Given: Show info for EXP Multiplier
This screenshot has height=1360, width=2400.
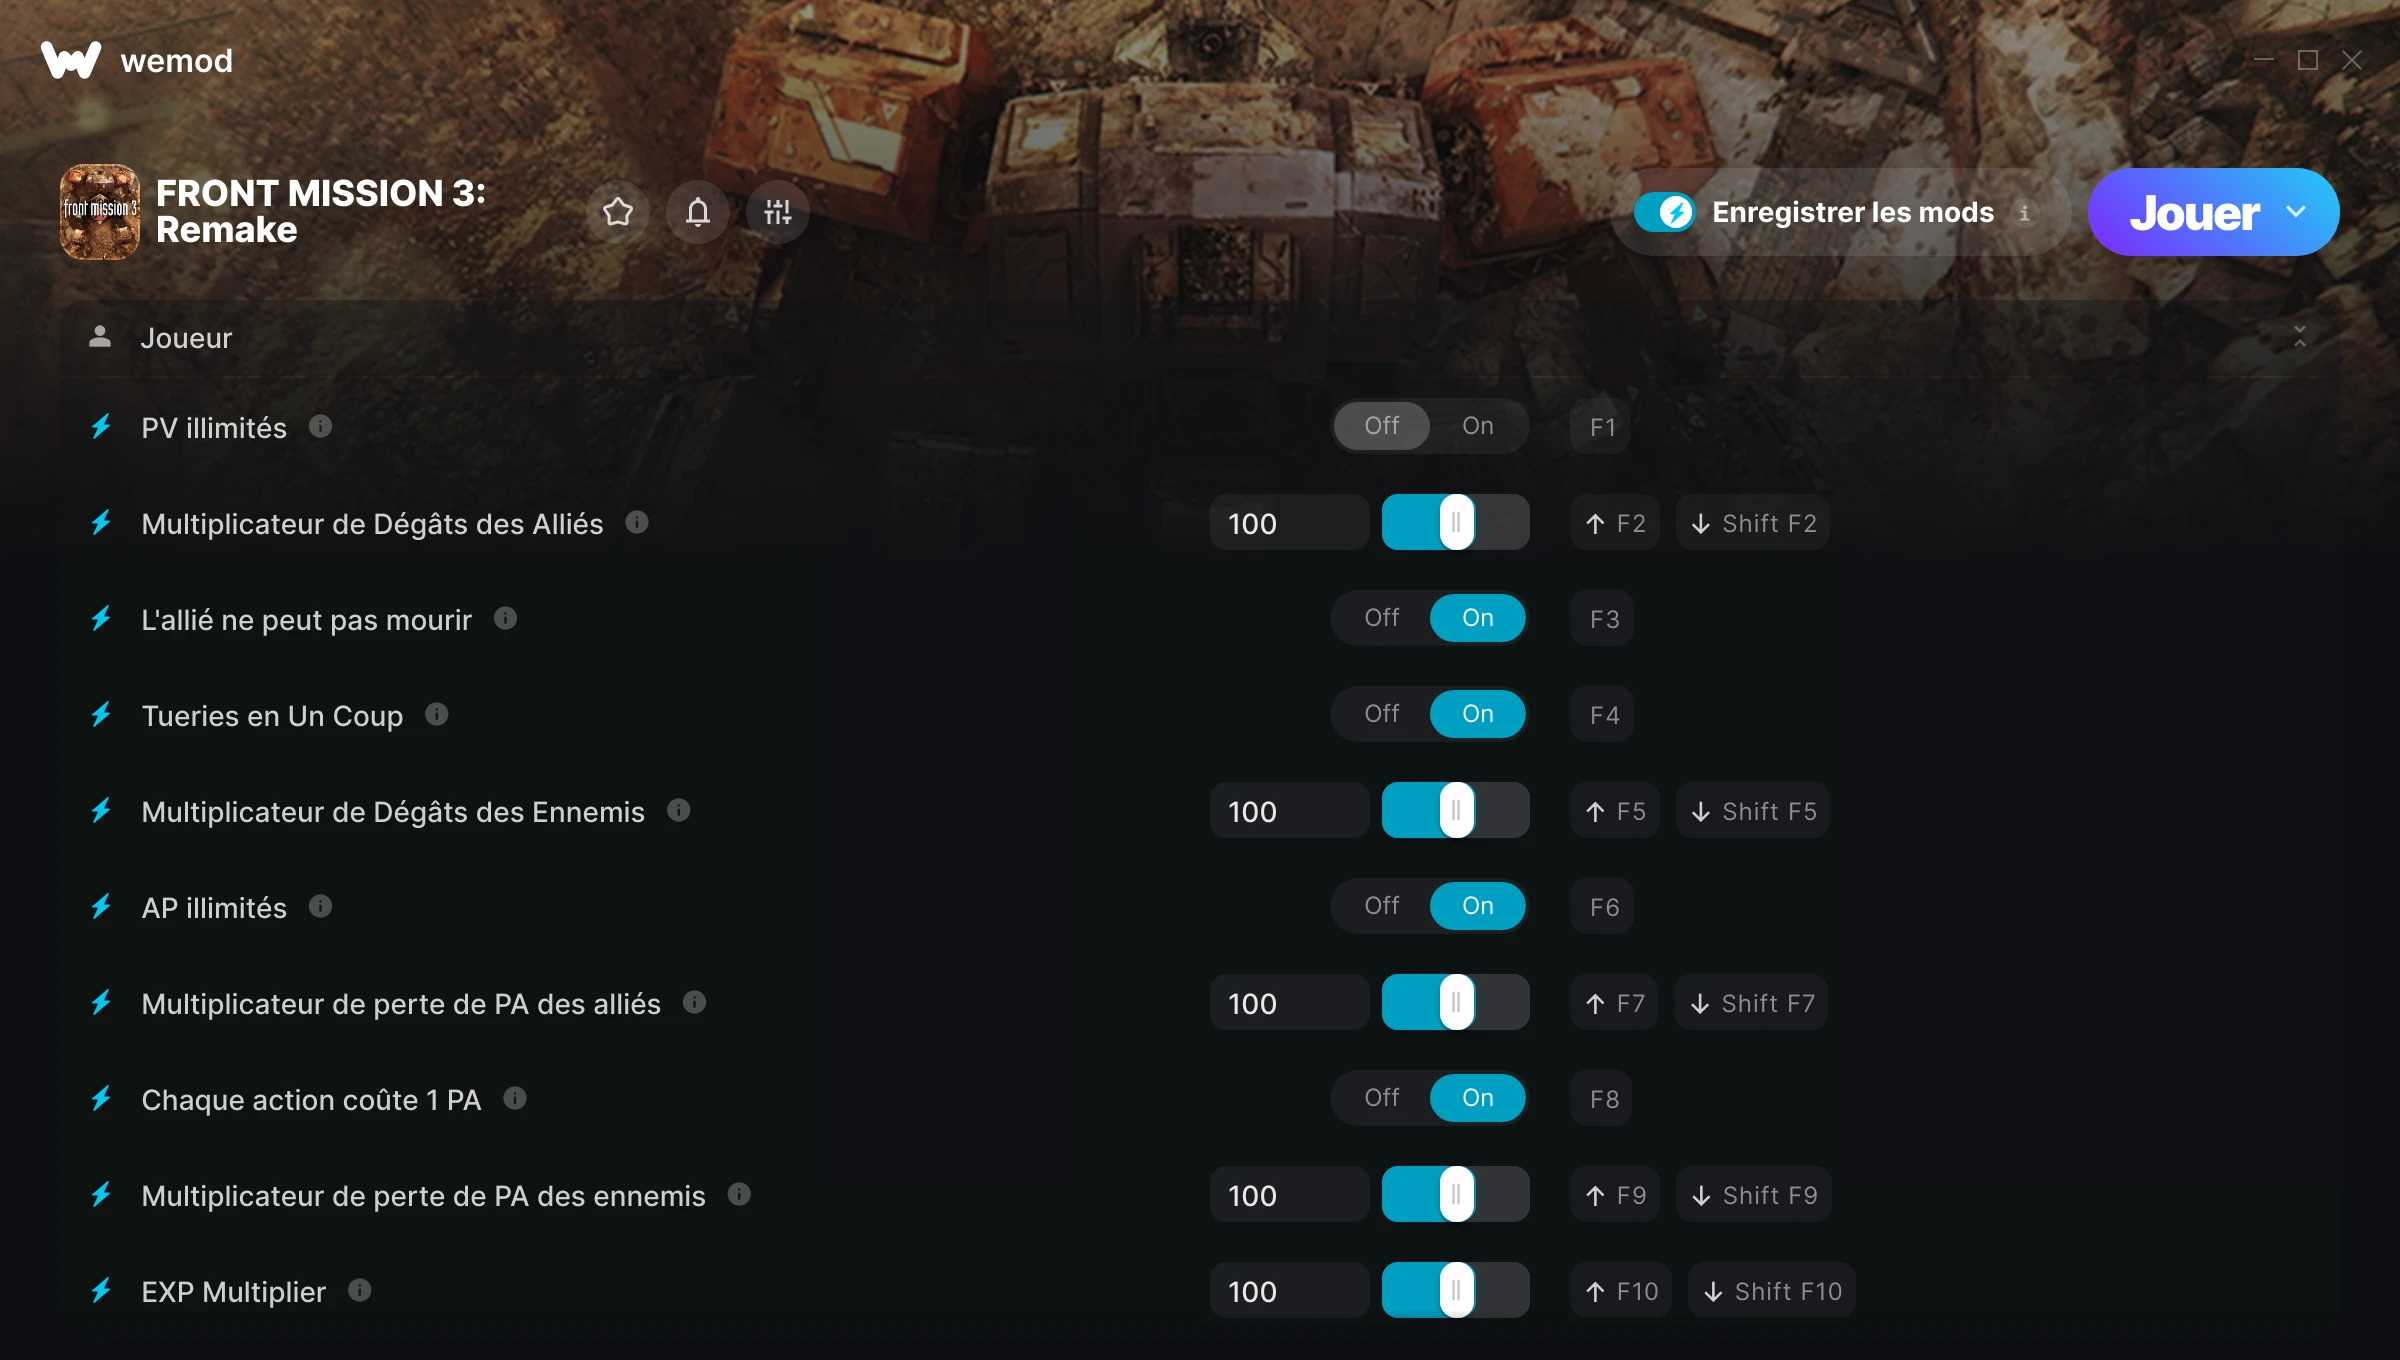Looking at the screenshot, I should (x=360, y=1290).
